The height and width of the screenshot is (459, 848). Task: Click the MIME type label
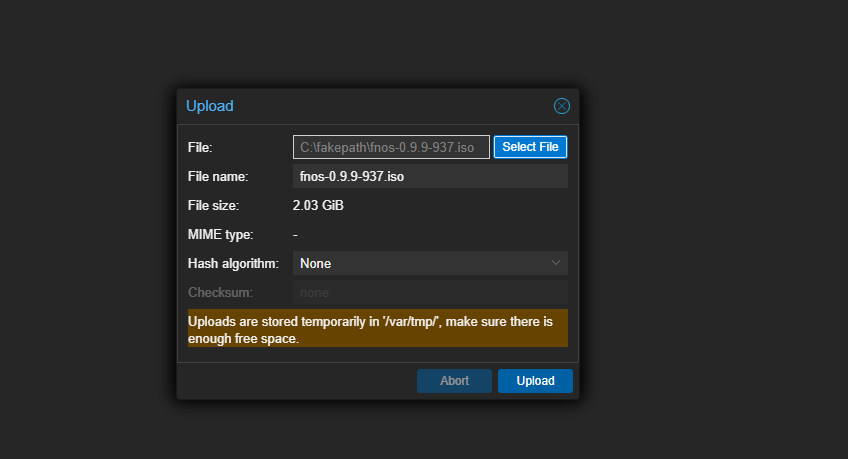[220, 235]
